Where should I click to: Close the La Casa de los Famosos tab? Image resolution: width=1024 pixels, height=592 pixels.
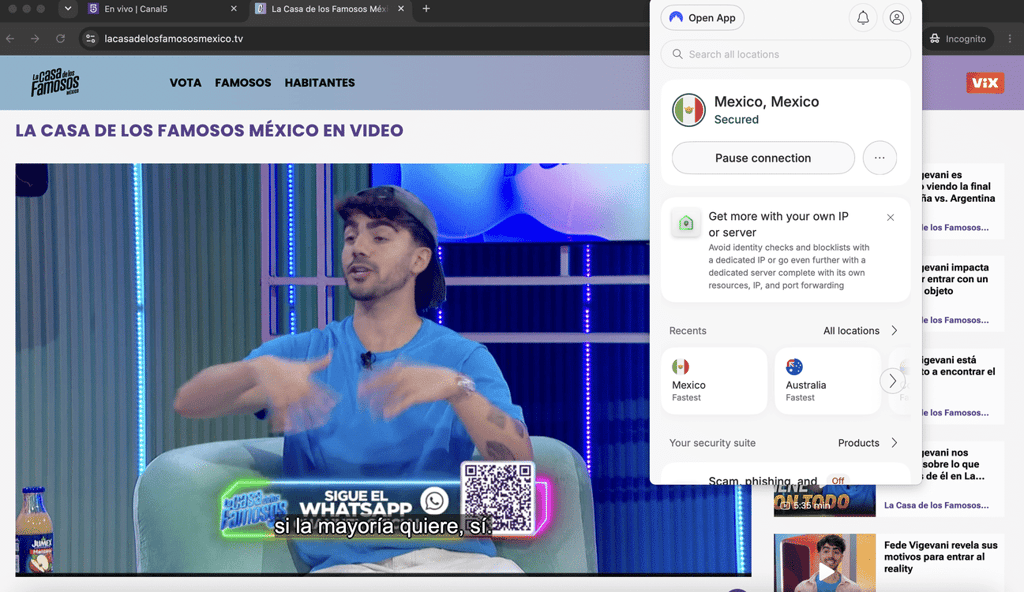(x=401, y=9)
